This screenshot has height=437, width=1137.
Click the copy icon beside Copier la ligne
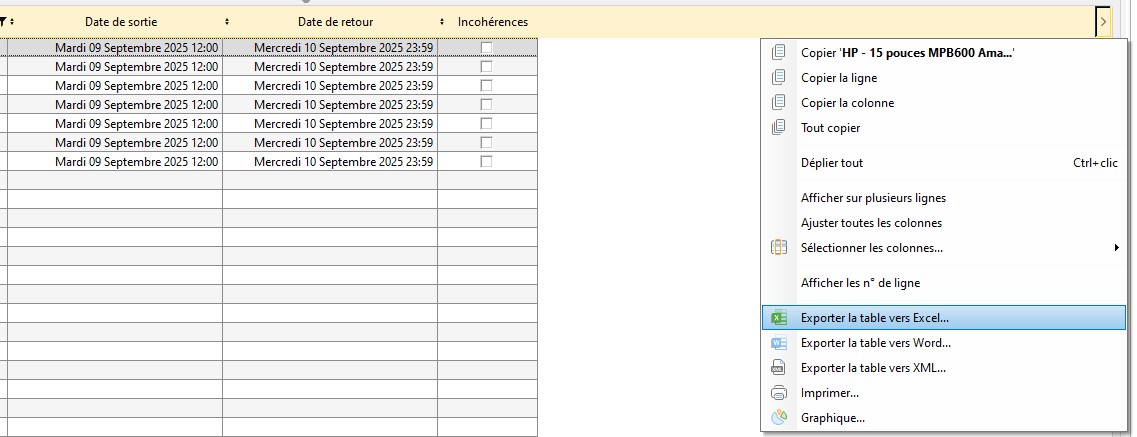tap(779, 78)
